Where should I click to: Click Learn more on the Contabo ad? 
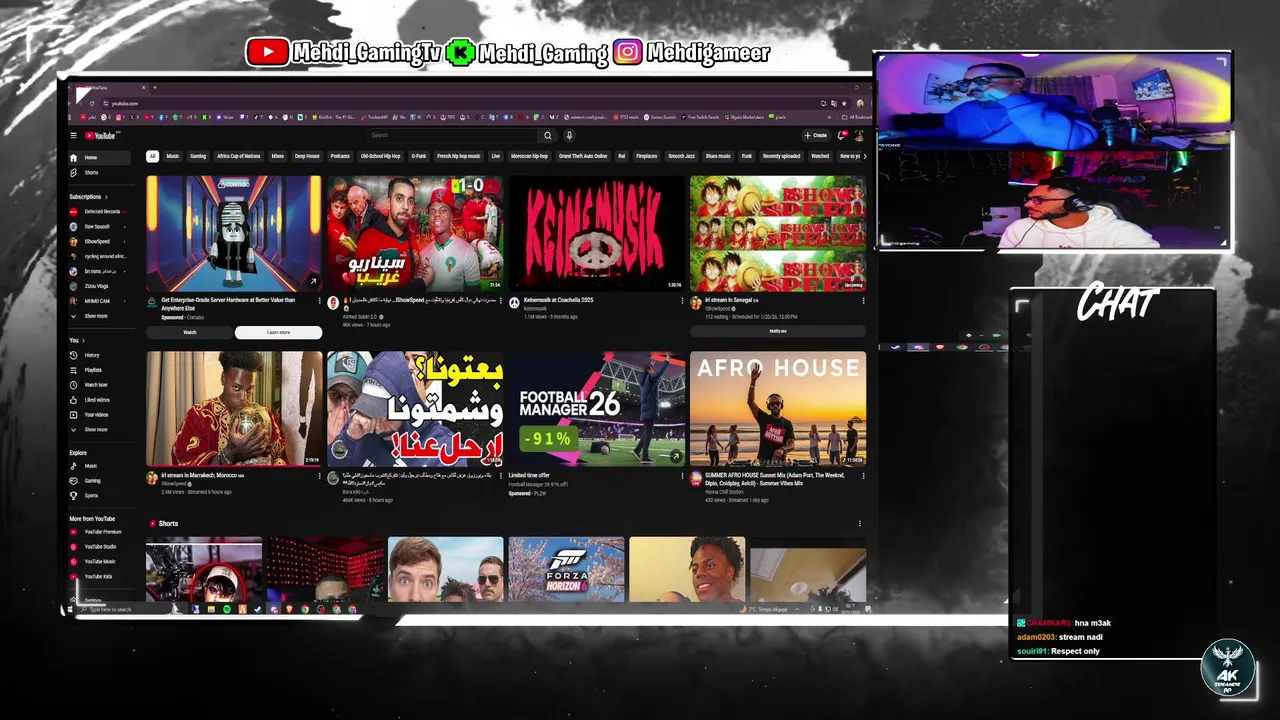pos(279,332)
